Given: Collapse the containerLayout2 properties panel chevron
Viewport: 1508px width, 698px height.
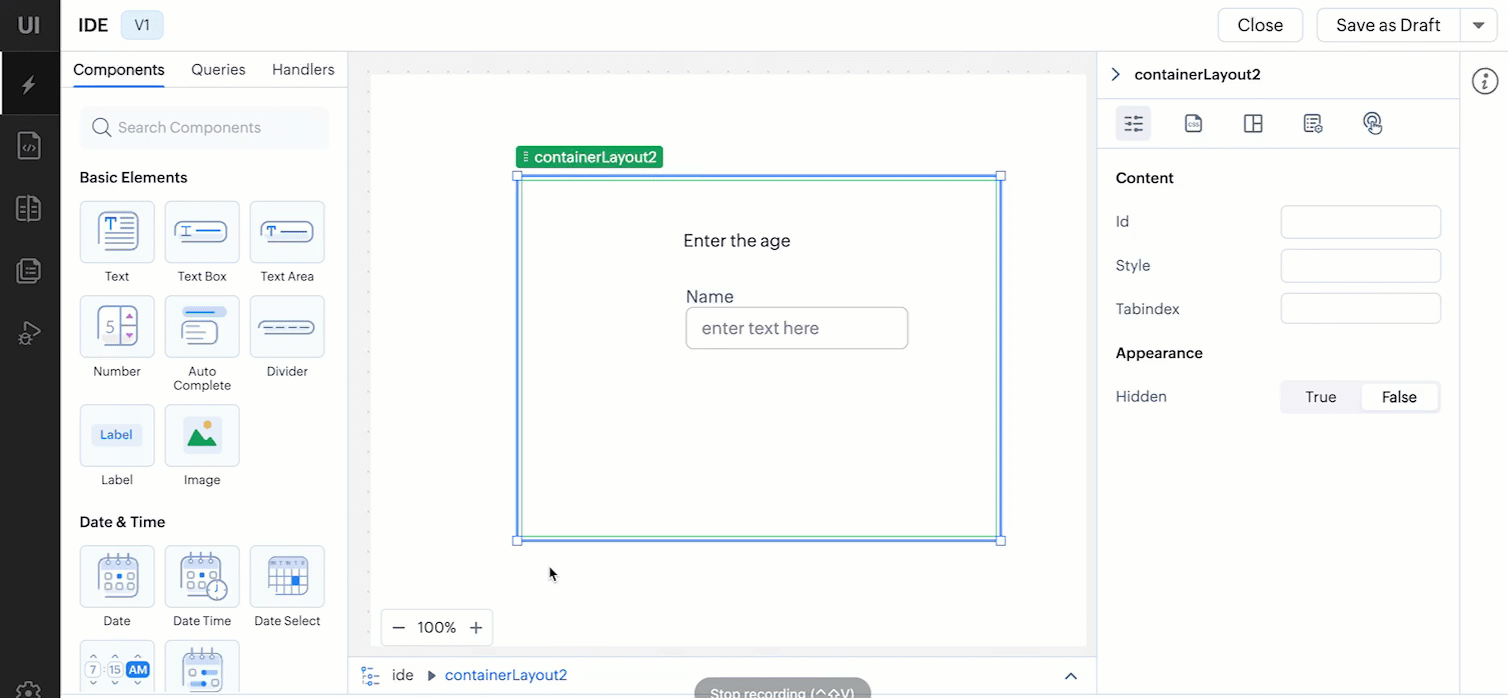Looking at the screenshot, I should [x=1116, y=75].
